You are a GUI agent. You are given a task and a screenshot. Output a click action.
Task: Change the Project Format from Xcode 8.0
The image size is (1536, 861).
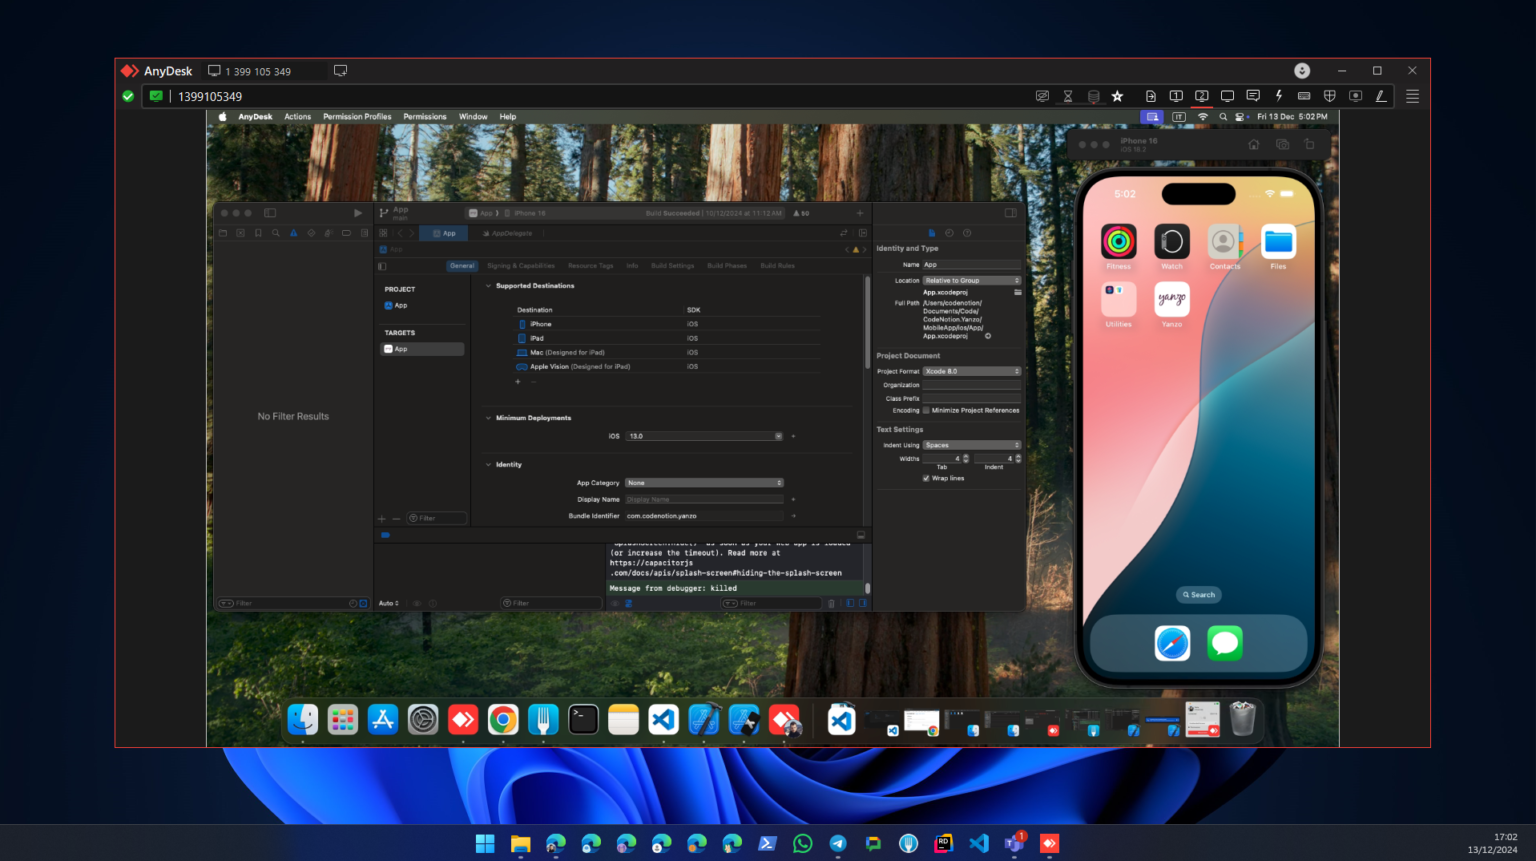coord(971,371)
